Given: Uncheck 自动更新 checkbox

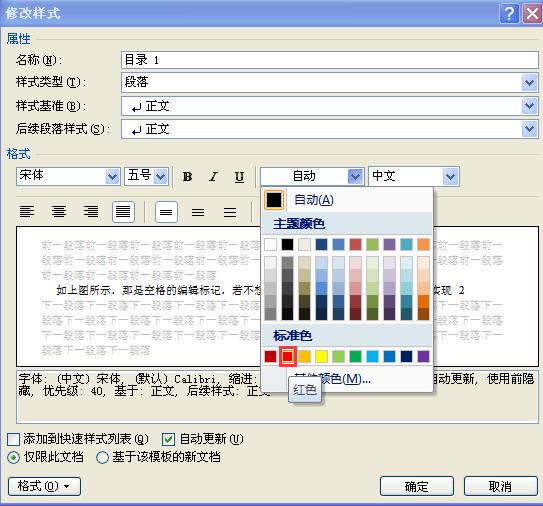Looking at the screenshot, I should pyautogui.click(x=168, y=440).
